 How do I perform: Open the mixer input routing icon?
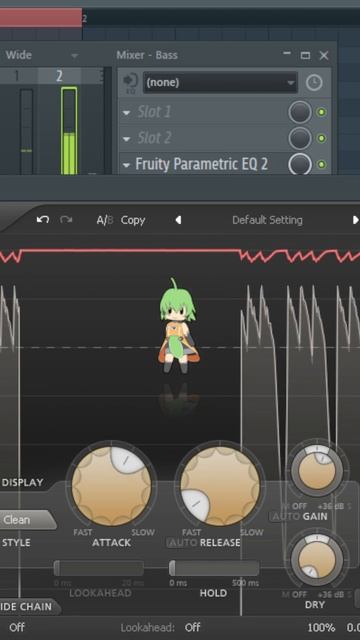click(x=131, y=82)
